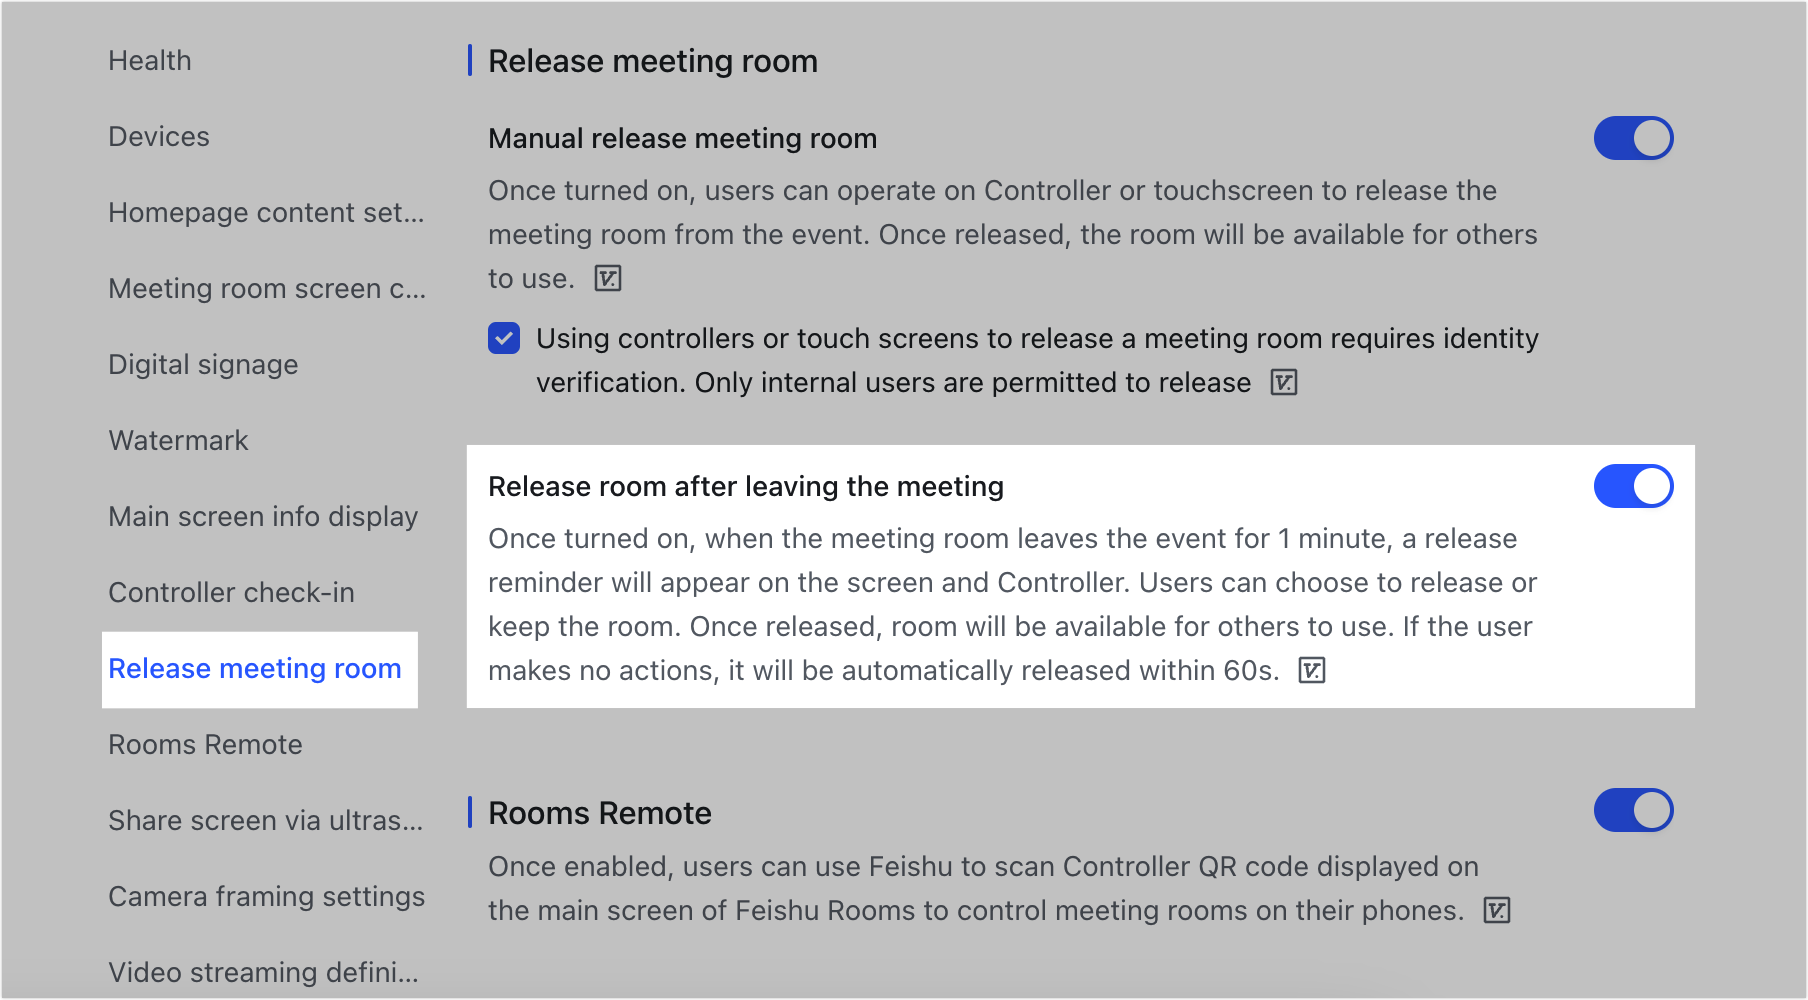Disable the Manual release meeting room toggle
Viewport: 1808px width, 1000px height.
pos(1634,138)
